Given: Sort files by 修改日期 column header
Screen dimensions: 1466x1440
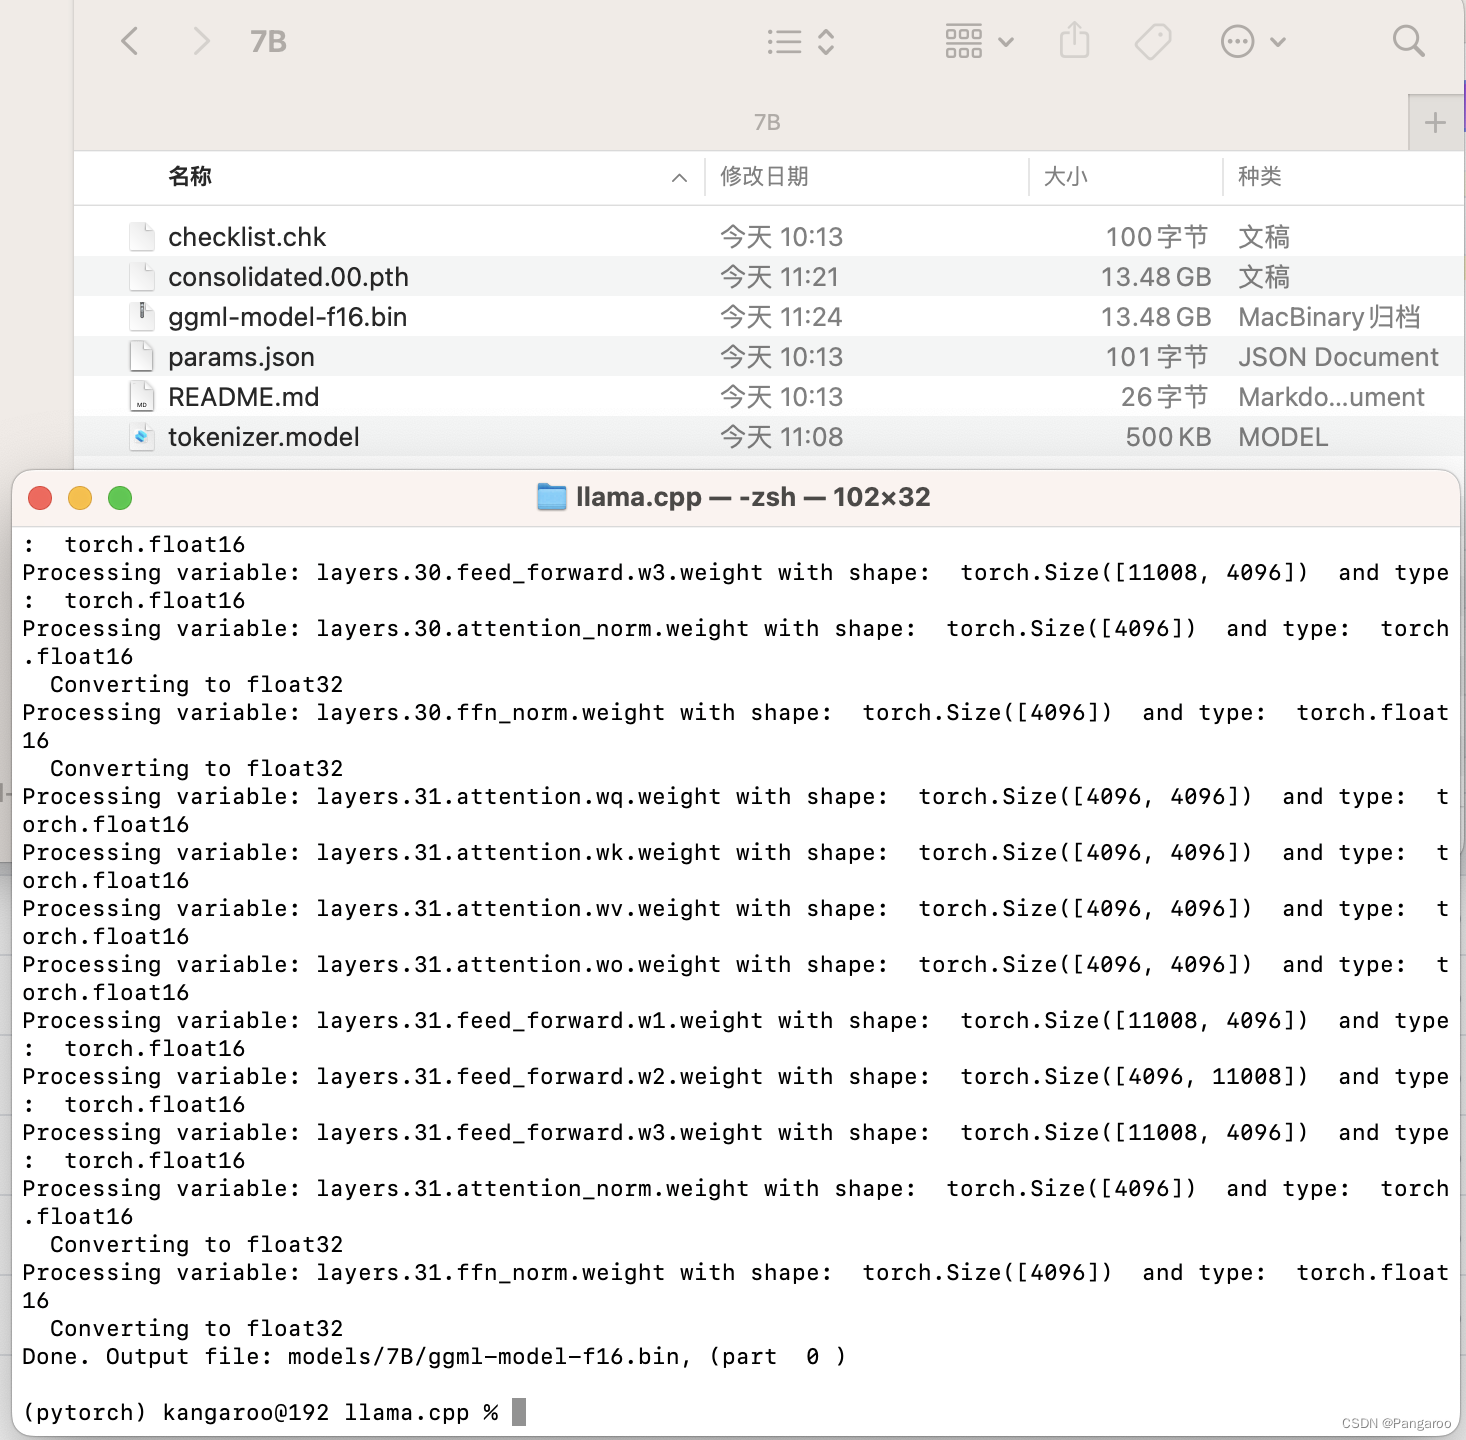Looking at the screenshot, I should click(x=764, y=177).
